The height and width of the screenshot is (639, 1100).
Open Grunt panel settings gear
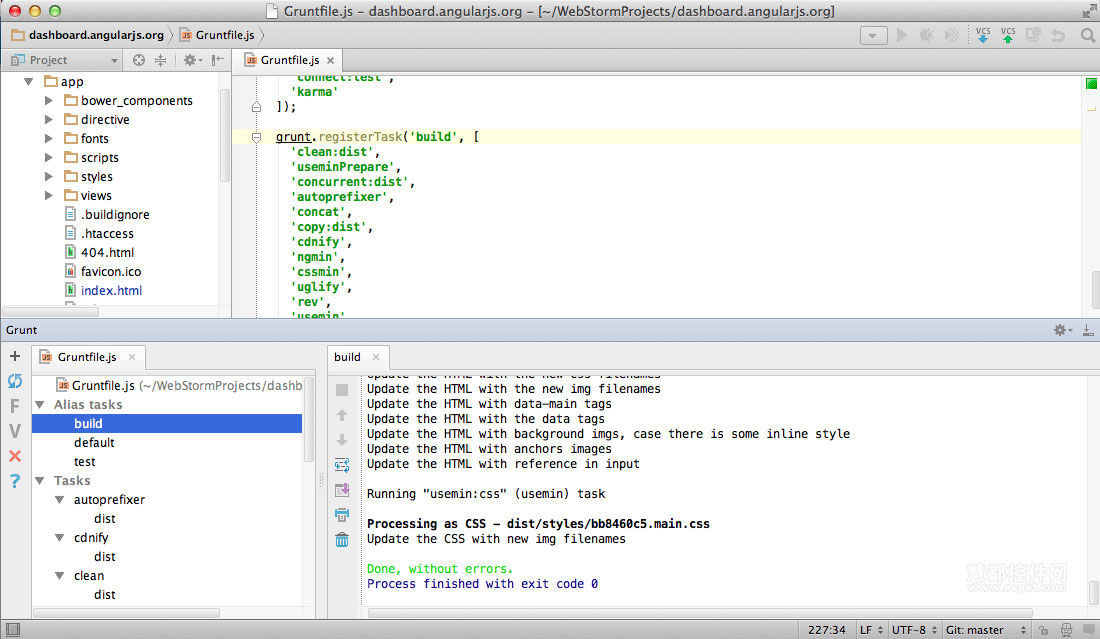1062,330
